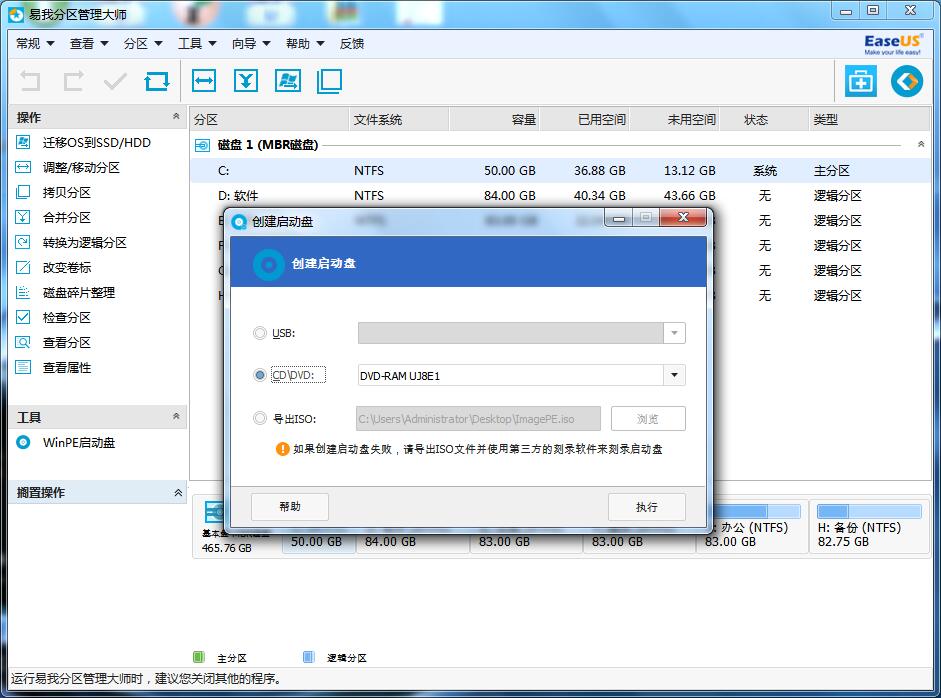
Task: Collapse the 工具 panel section
Action: point(176,416)
